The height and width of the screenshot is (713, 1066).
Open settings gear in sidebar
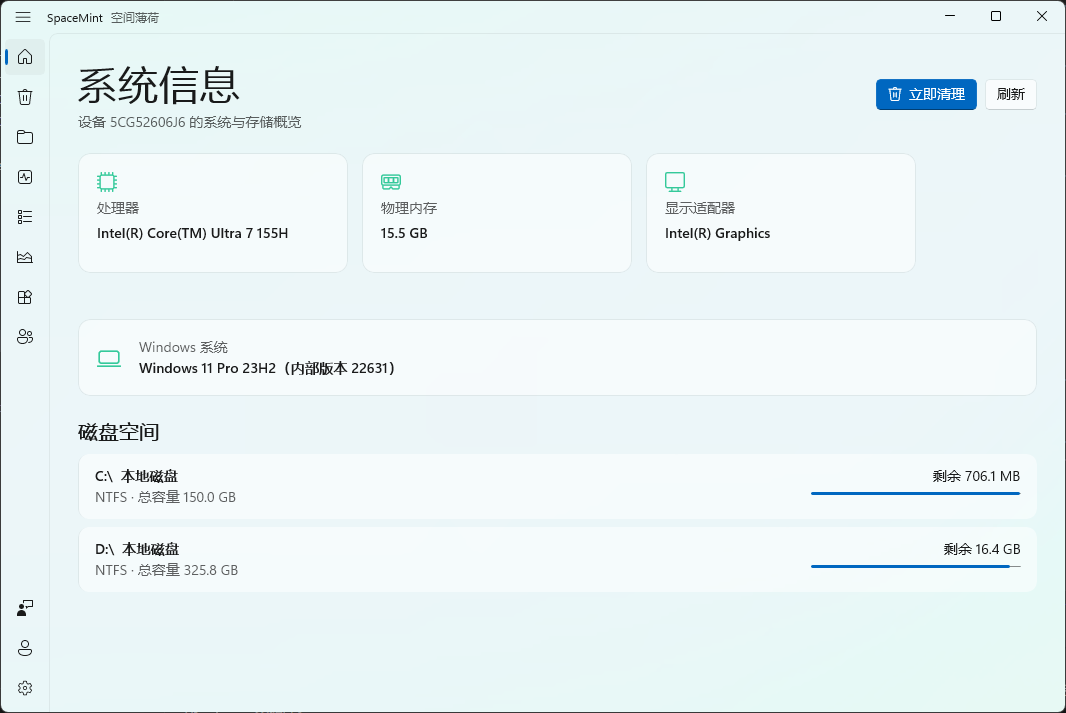(x=25, y=688)
